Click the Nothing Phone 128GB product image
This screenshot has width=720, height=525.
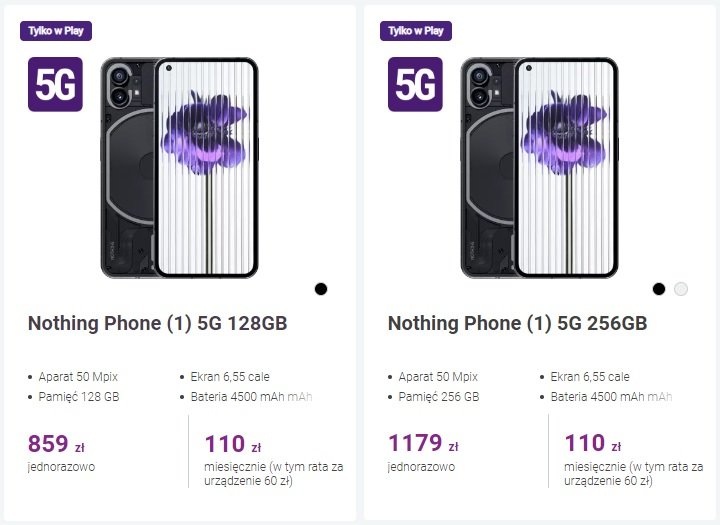[x=180, y=168]
